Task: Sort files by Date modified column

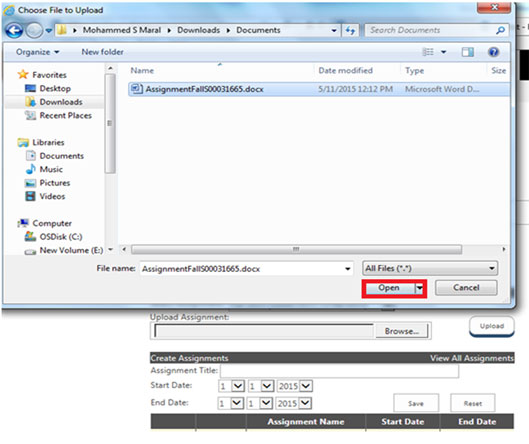Action: click(x=345, y=71)
